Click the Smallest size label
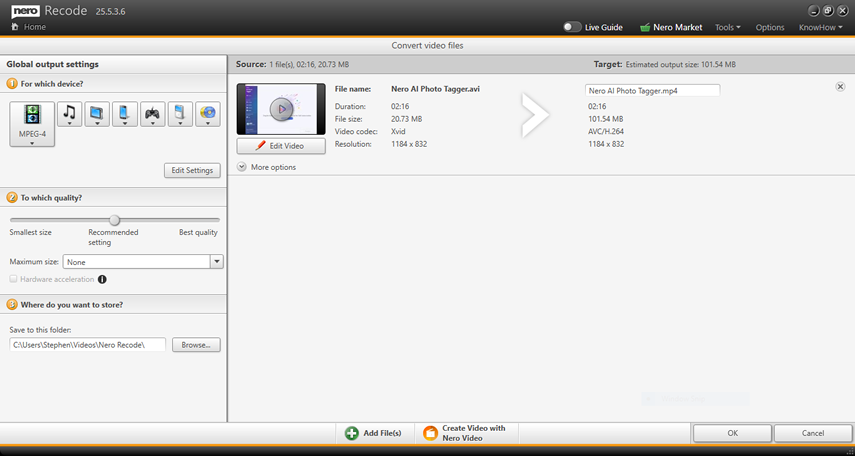Screen dimensions: 855x456 tap(31, 232)
